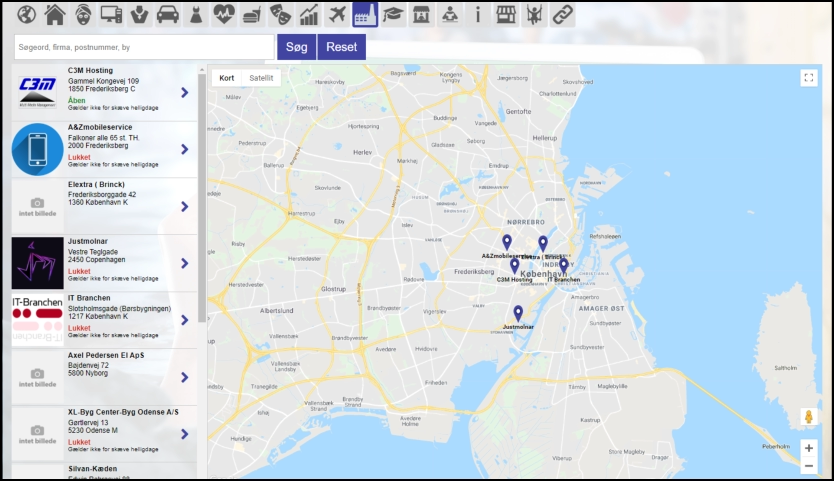The width and height of the screenshot is (834, 481).
Task: Zoom in on the map
Action: 808,448
